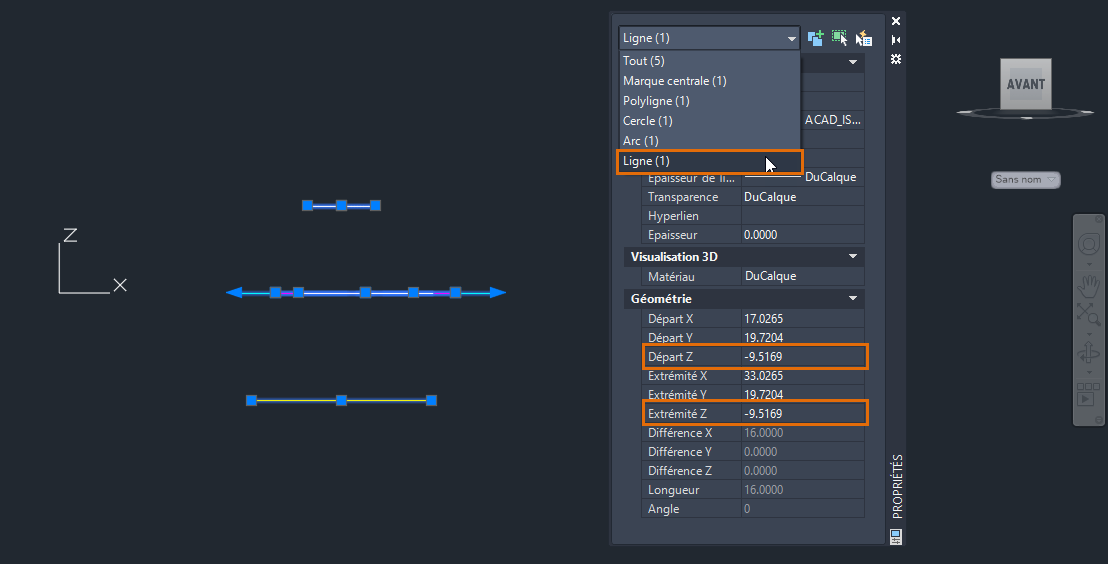Choose Ligne (1) from the dropdown list
The image size is (1108, 564).
[709, 161]
